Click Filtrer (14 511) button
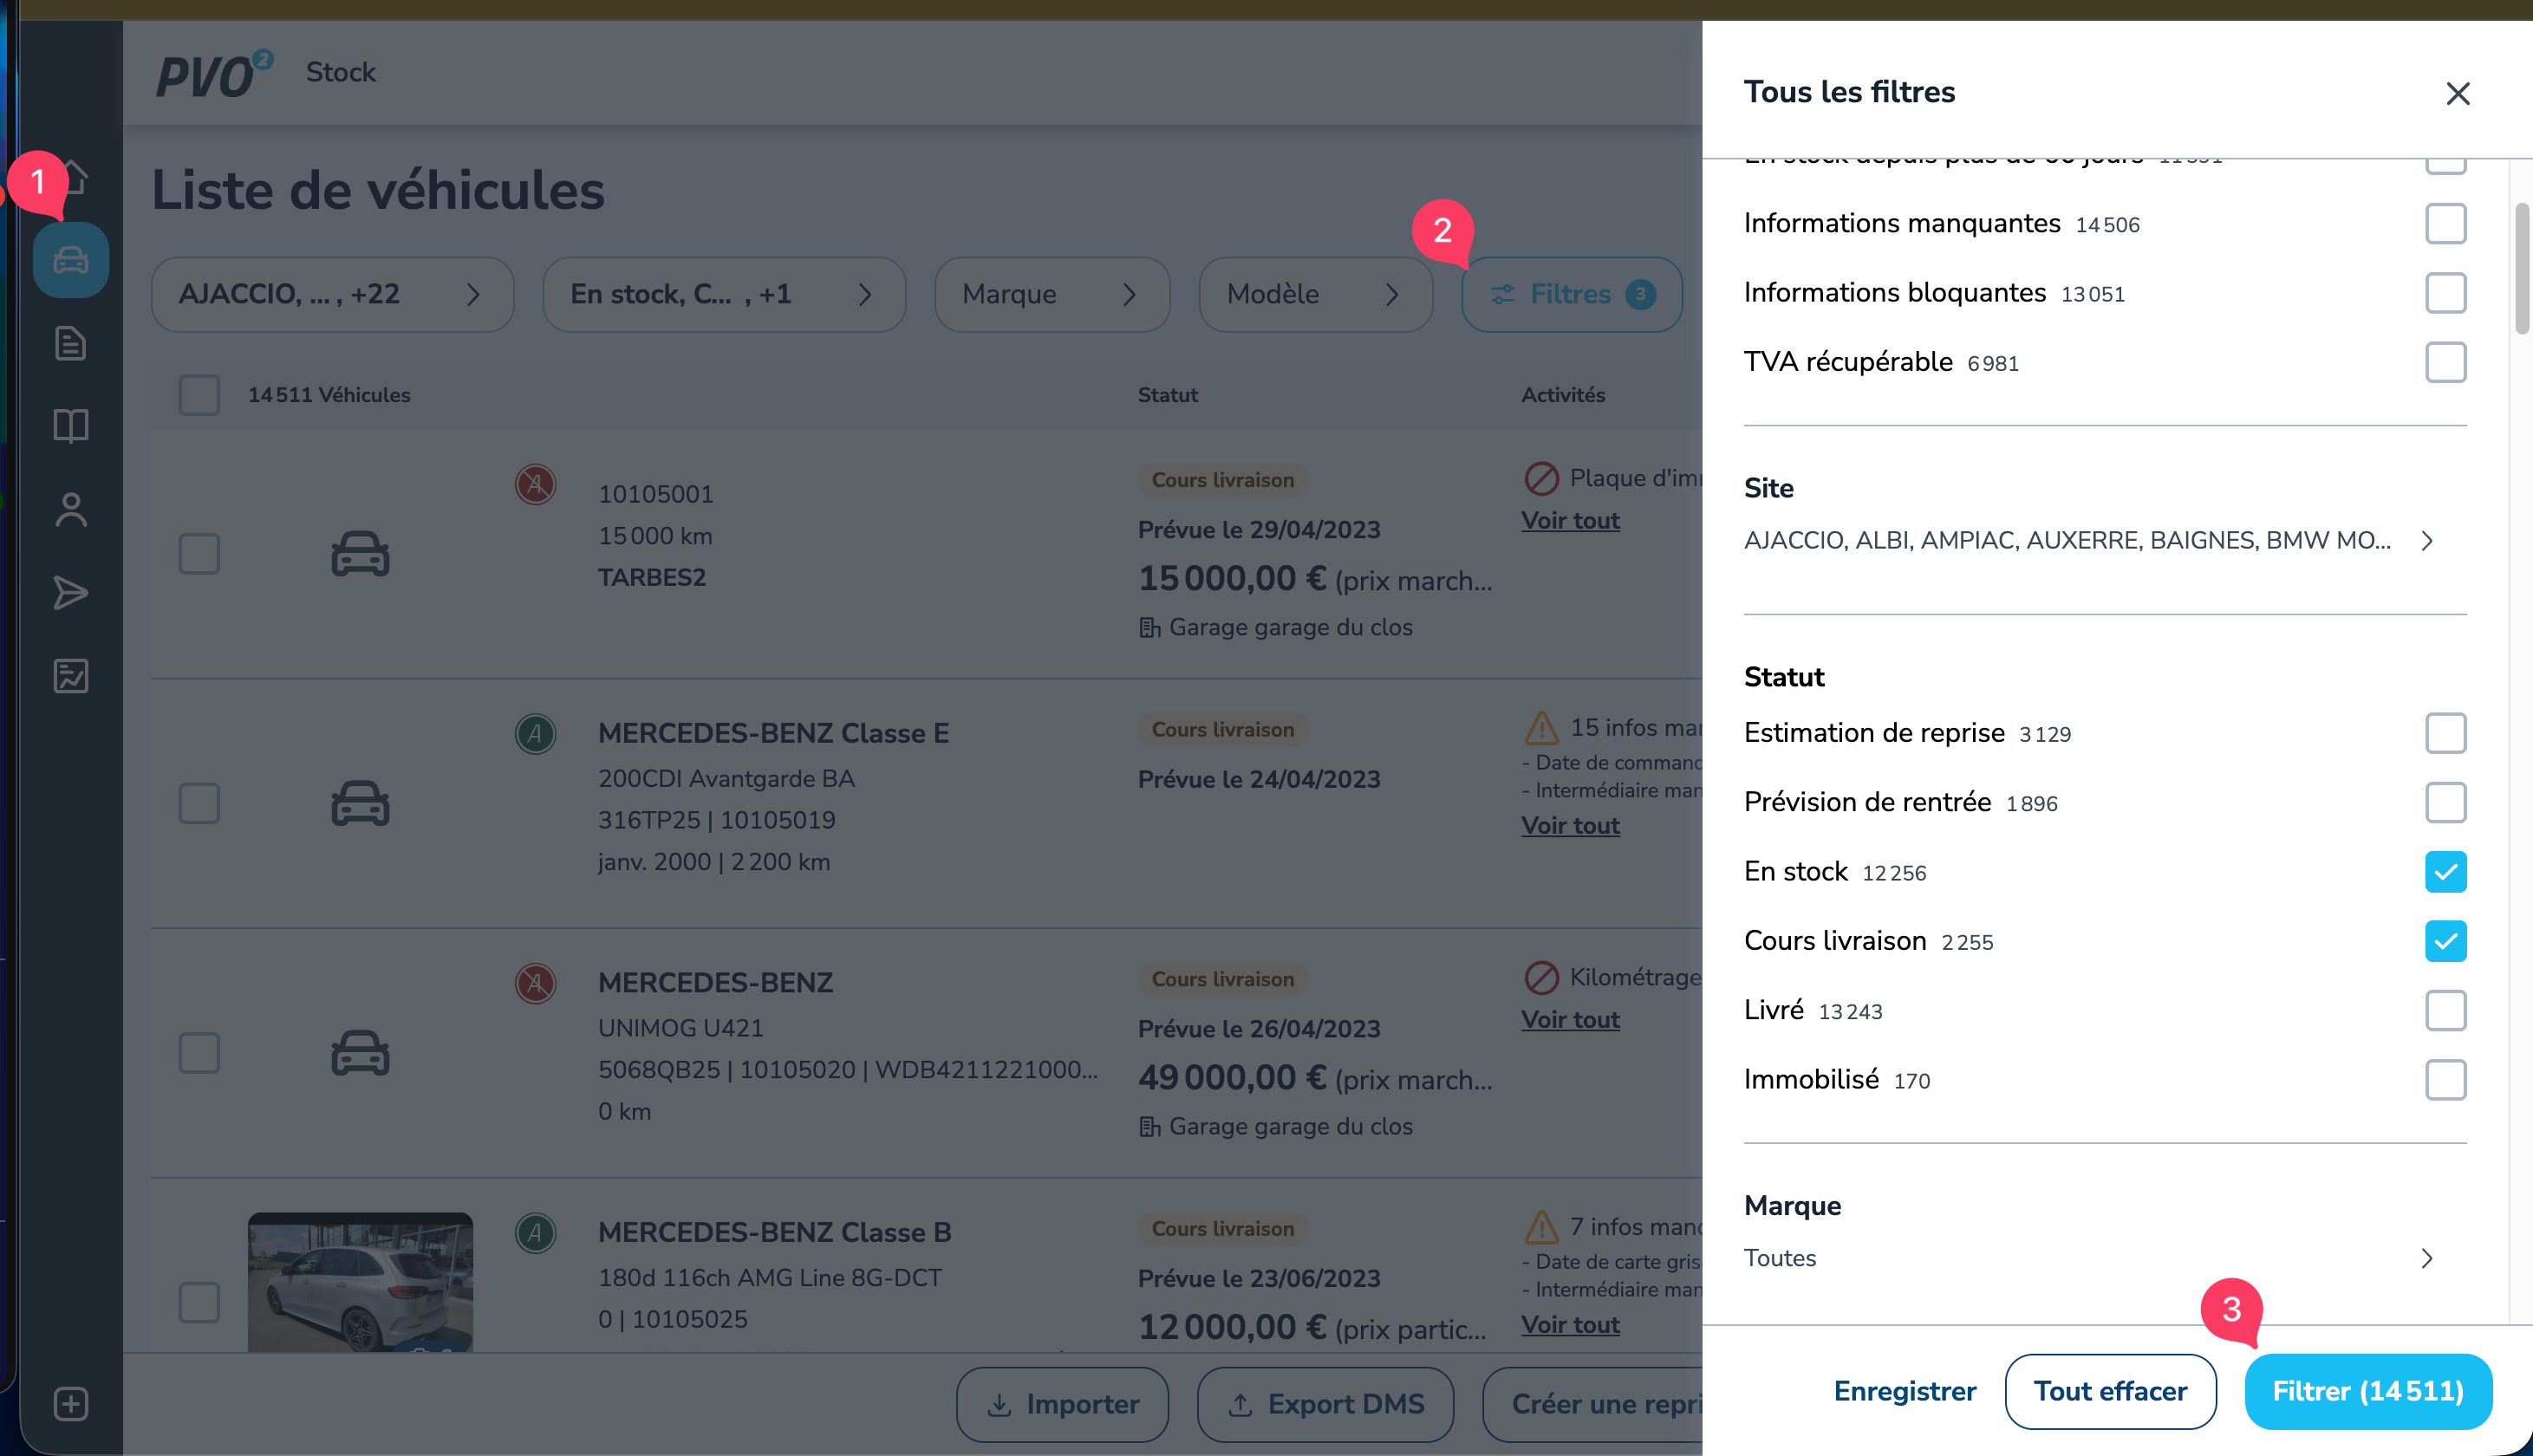The width and height of the screenshot is (2533, 1456). [x=2367, y=1391]
